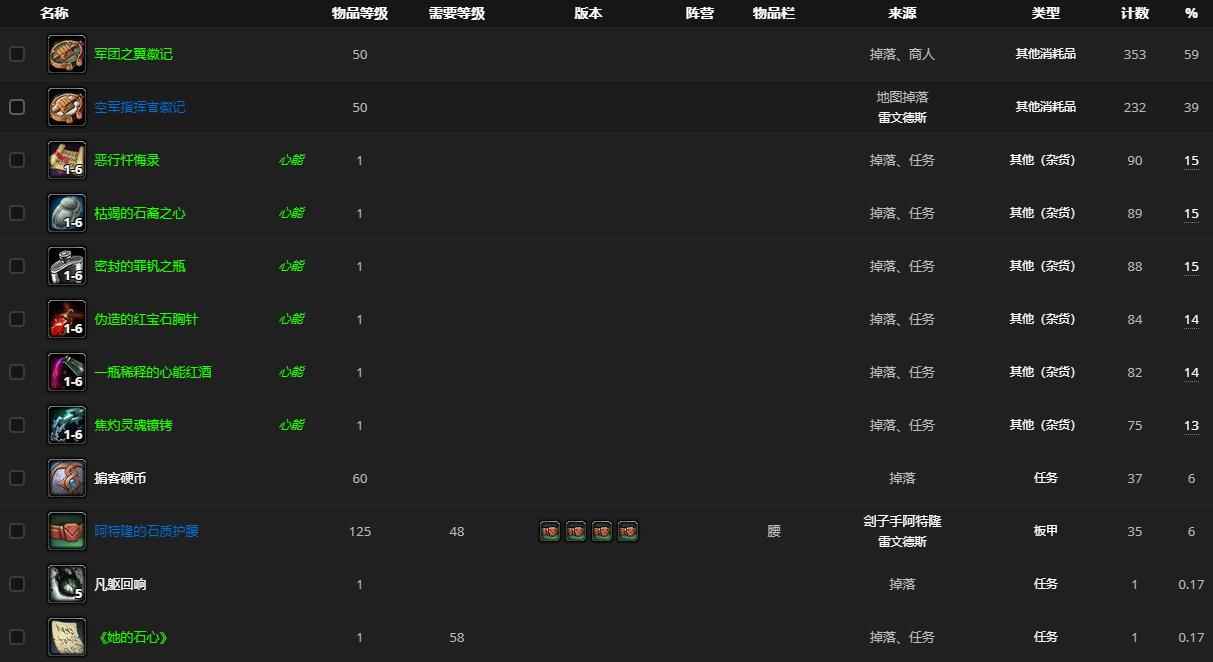Screen dimensions: 1213x662
Task: Click the 阿特隆的石质护腰 belt icon
Action: (x=67, y=531)
